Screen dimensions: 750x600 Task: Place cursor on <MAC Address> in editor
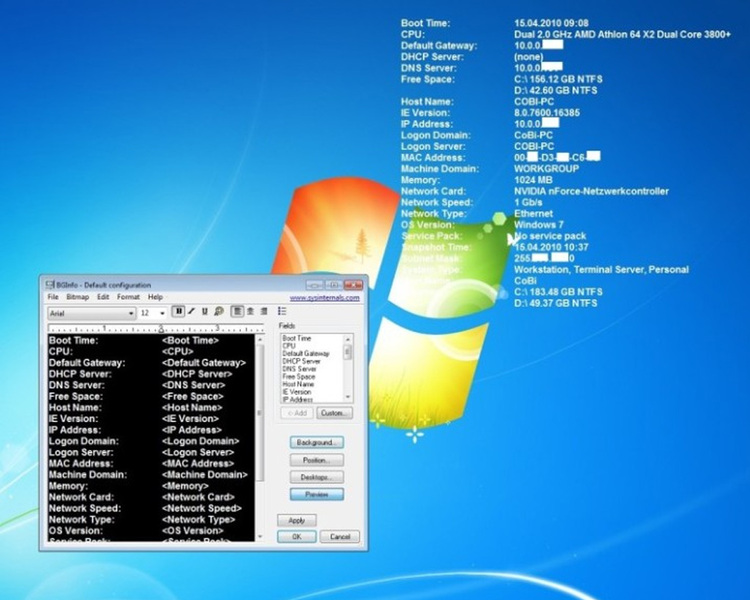198,464
